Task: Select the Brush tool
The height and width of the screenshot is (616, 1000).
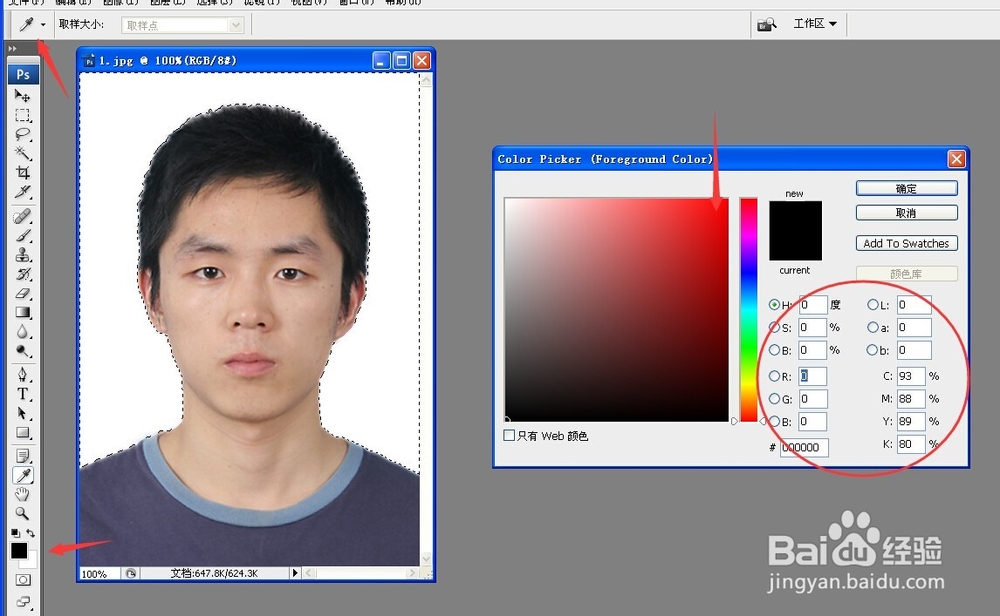Action: tap(22, 236)
